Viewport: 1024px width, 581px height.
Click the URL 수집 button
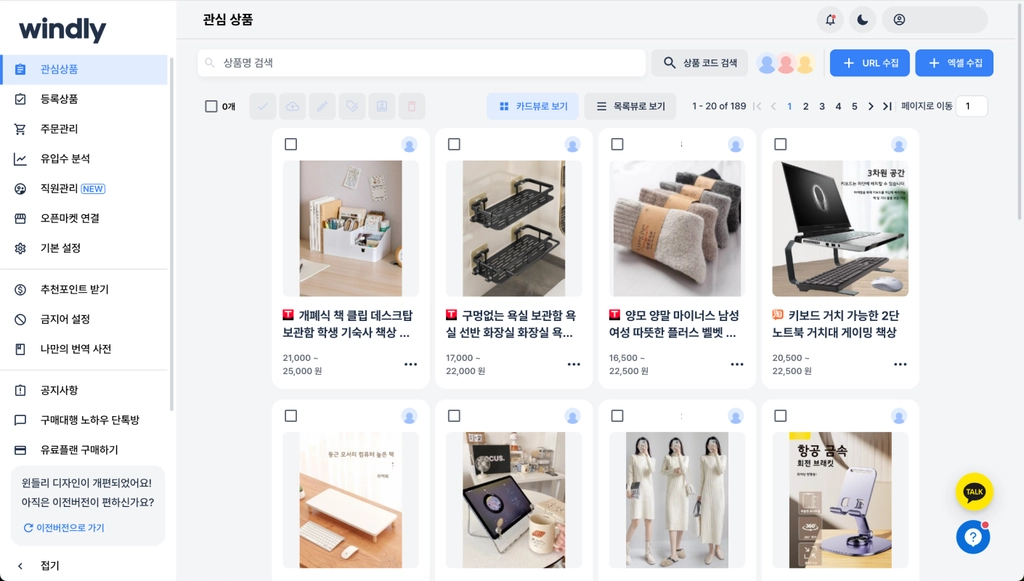(869, 63)
